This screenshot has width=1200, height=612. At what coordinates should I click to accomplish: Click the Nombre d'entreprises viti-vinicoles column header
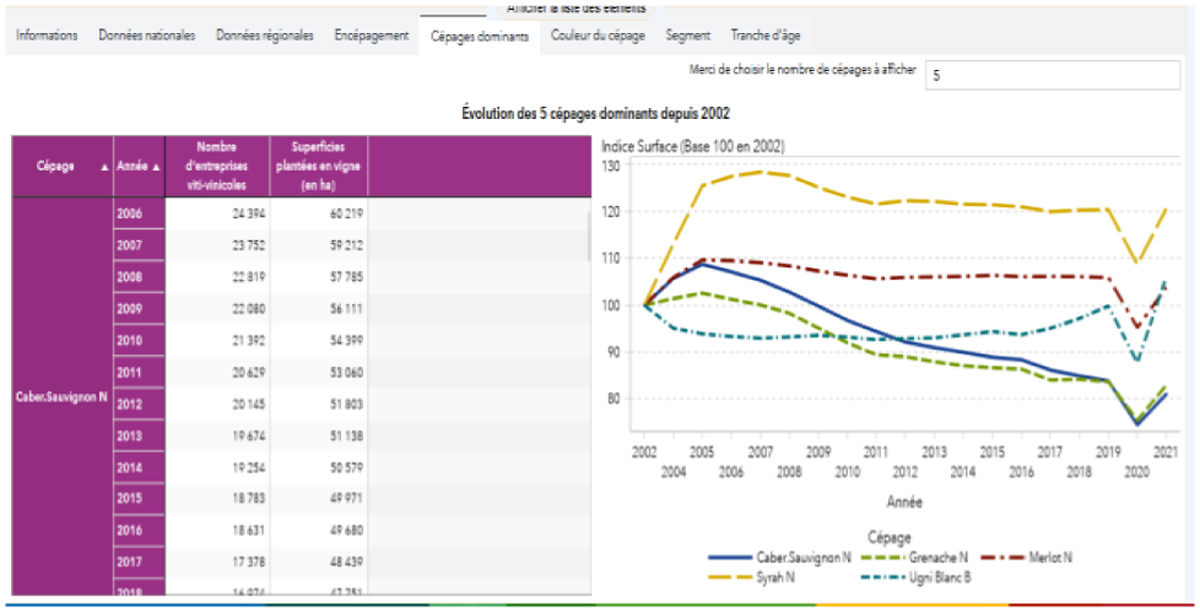tap(217, 166)
